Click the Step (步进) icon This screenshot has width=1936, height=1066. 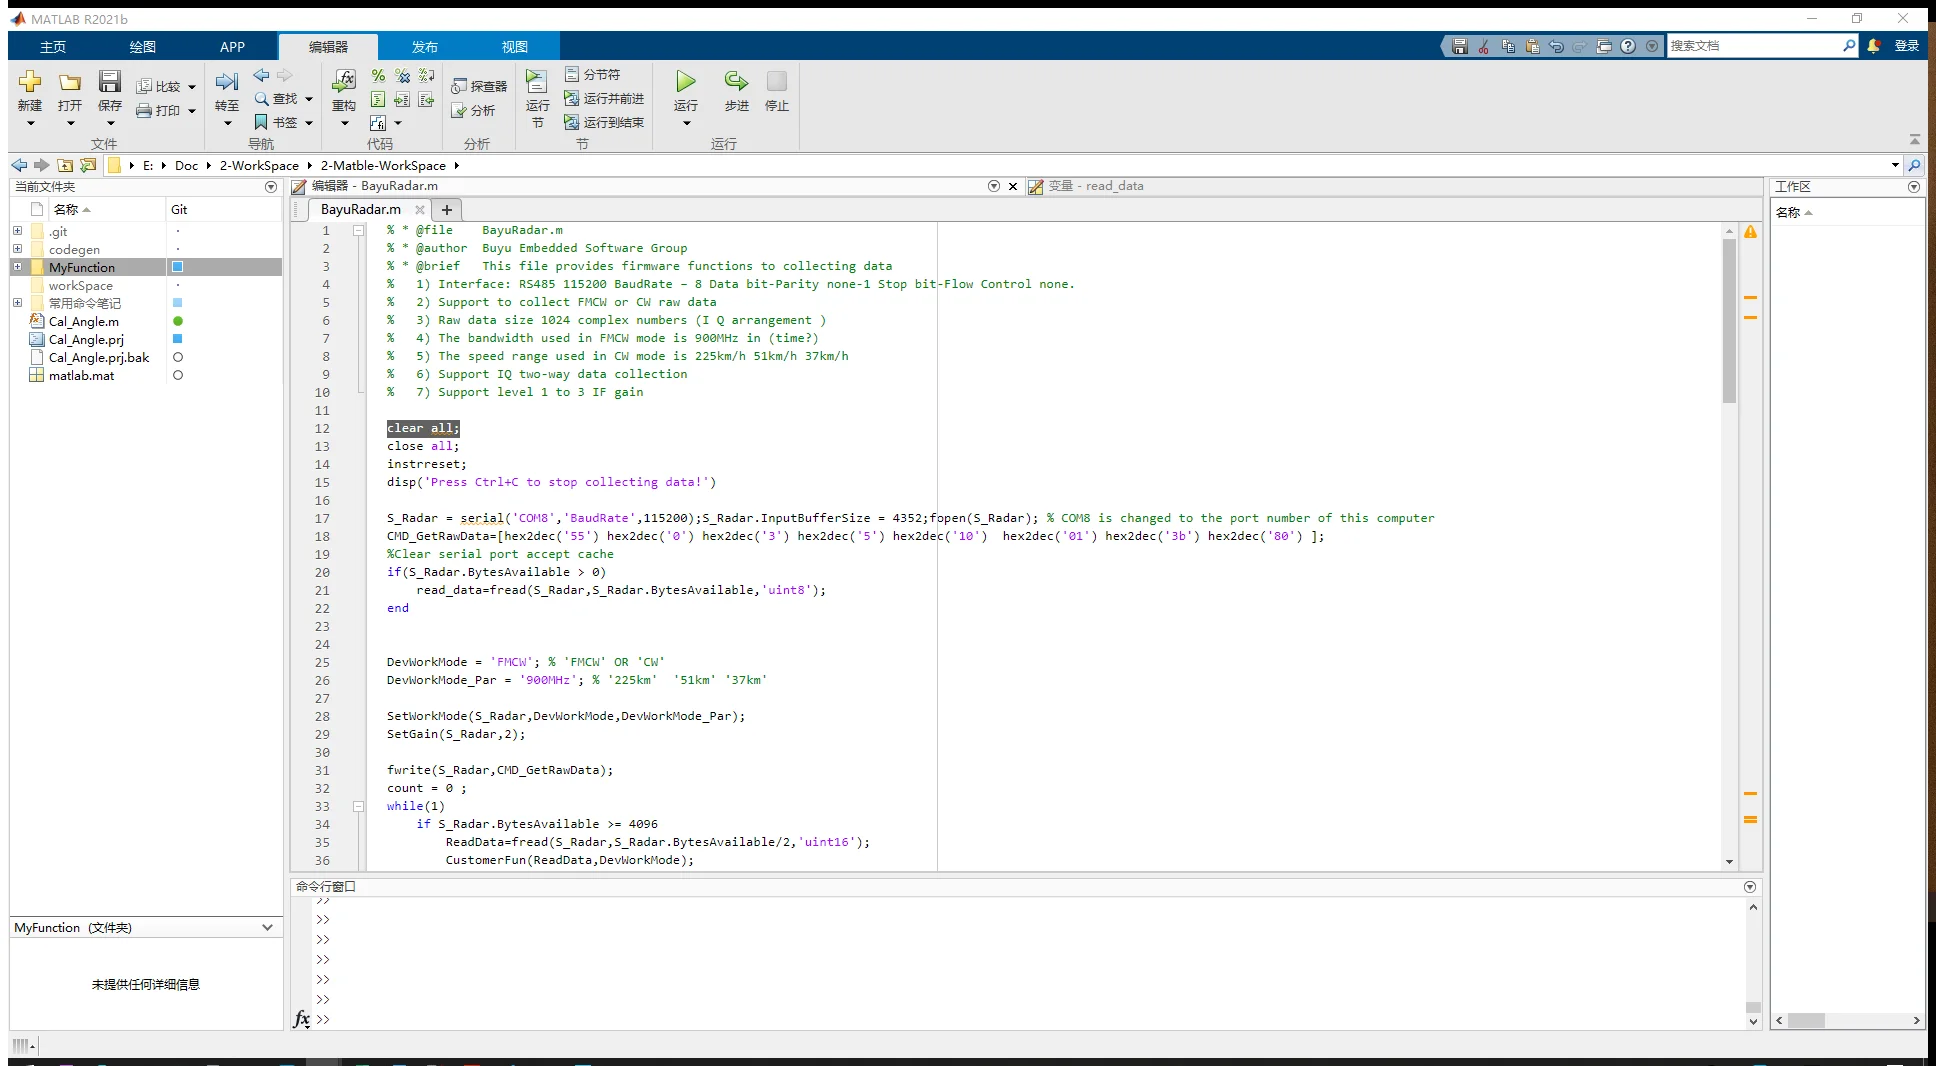[736, 82]
